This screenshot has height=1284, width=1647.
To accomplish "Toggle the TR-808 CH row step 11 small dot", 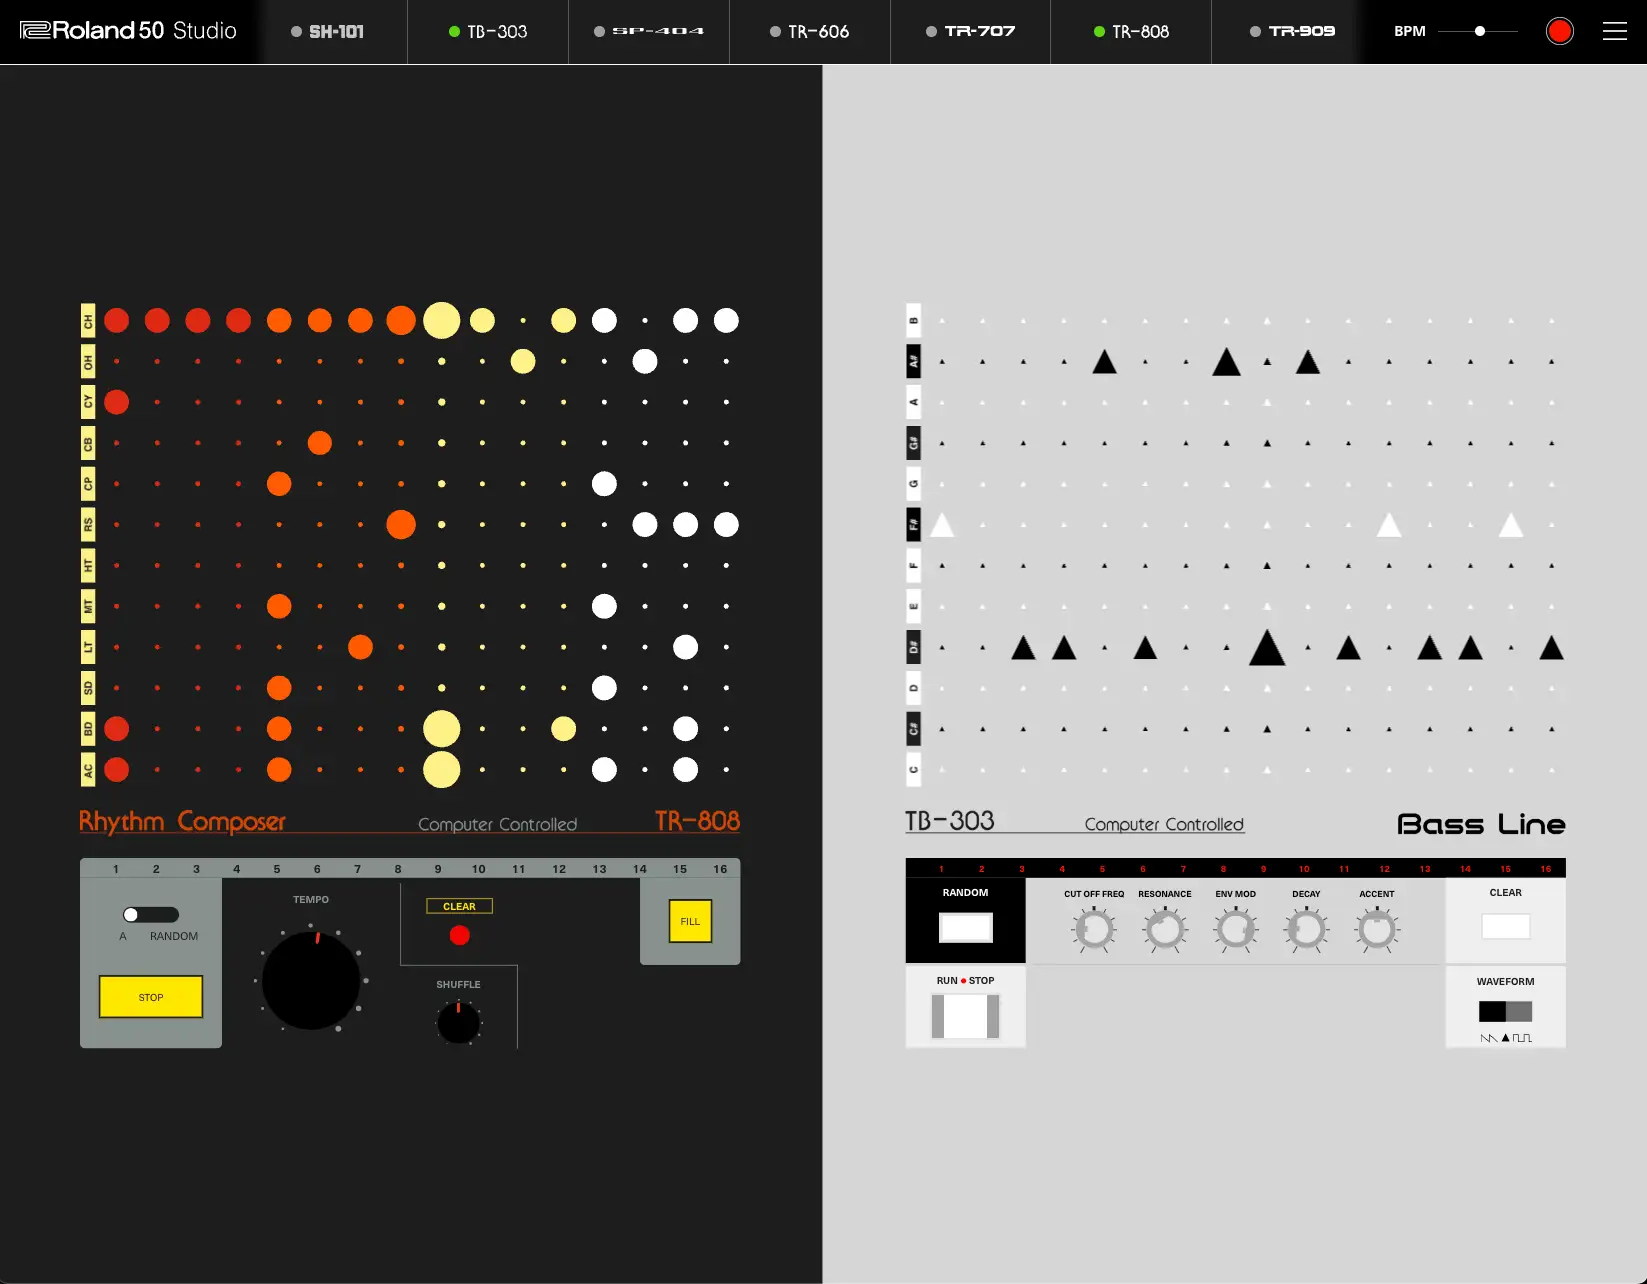I will click(x=523, y=321).
